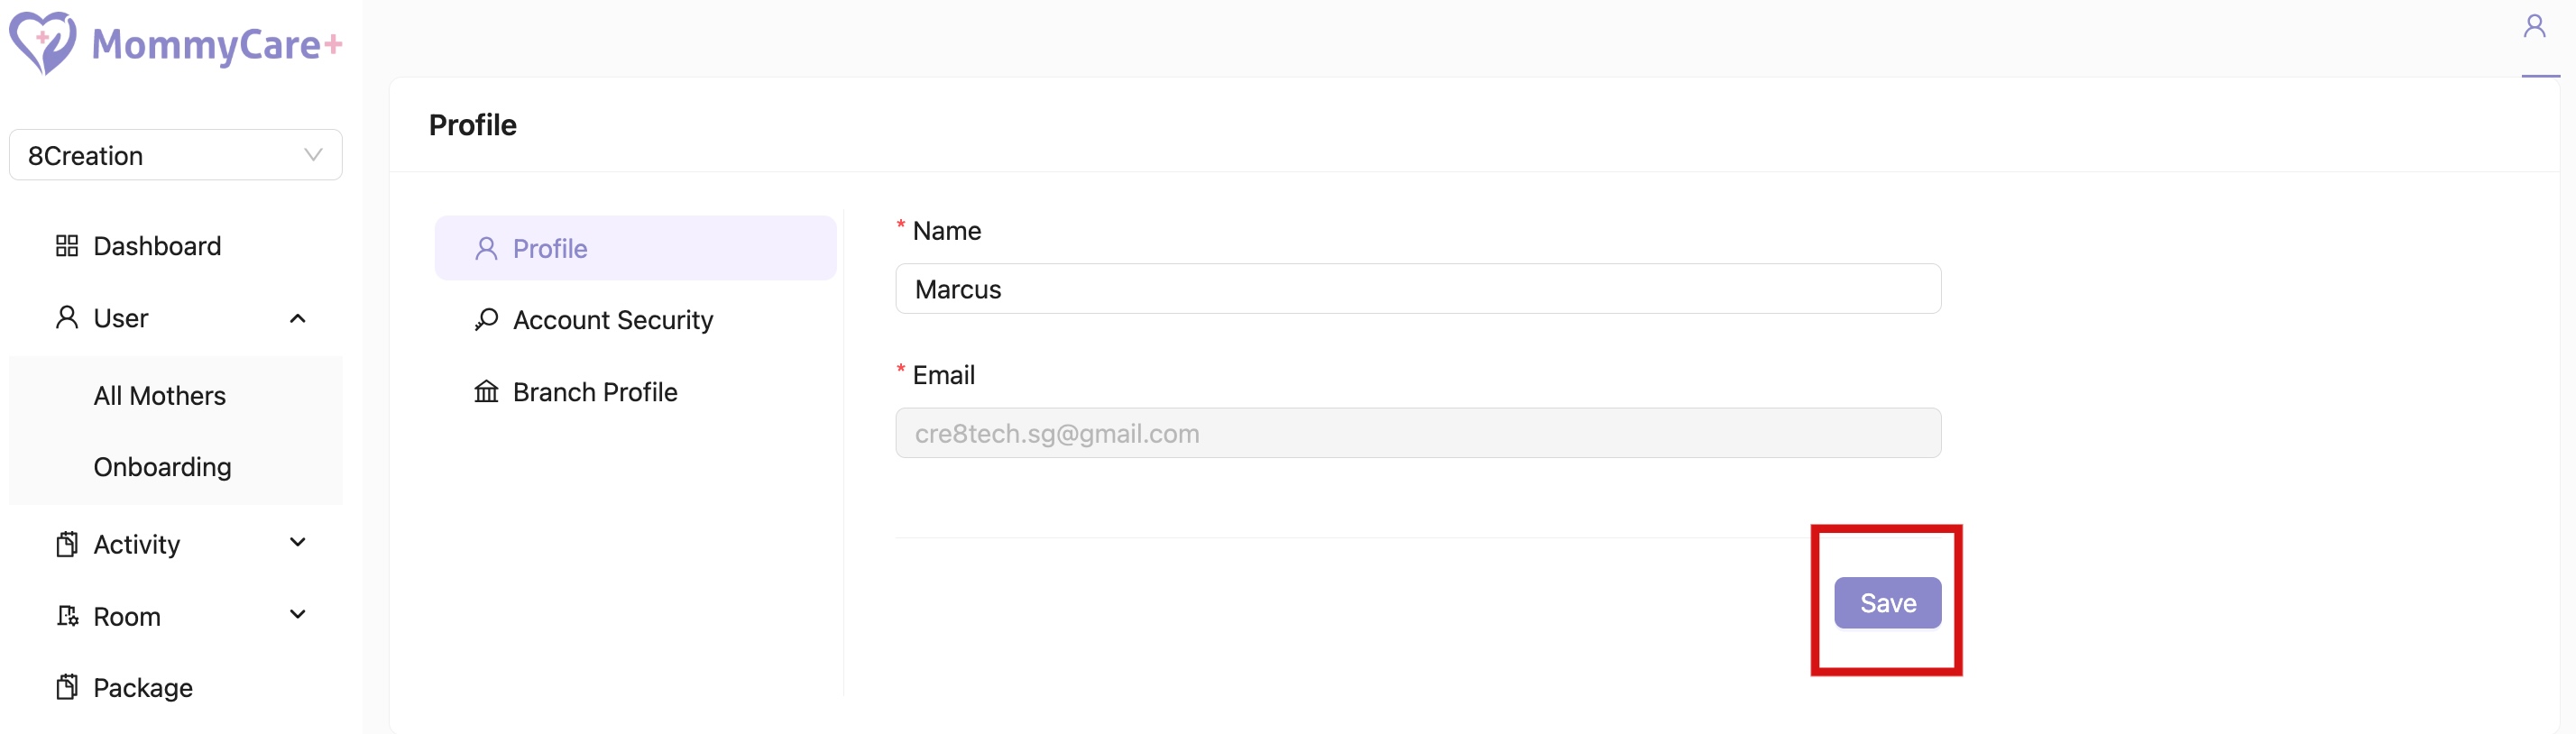Click the MommyCare+ heart logo
Screen dimensions: 2576x734
tap(45, 42)
